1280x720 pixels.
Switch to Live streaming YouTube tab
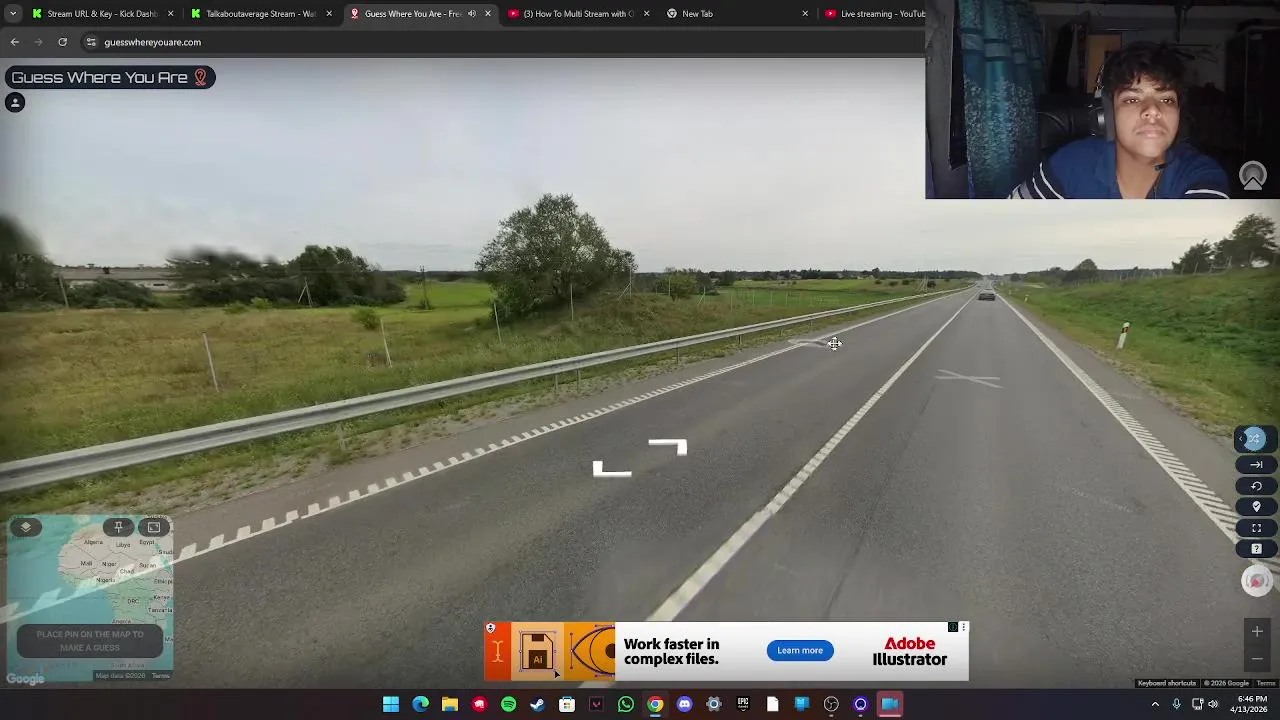click(x=872, y=14)
